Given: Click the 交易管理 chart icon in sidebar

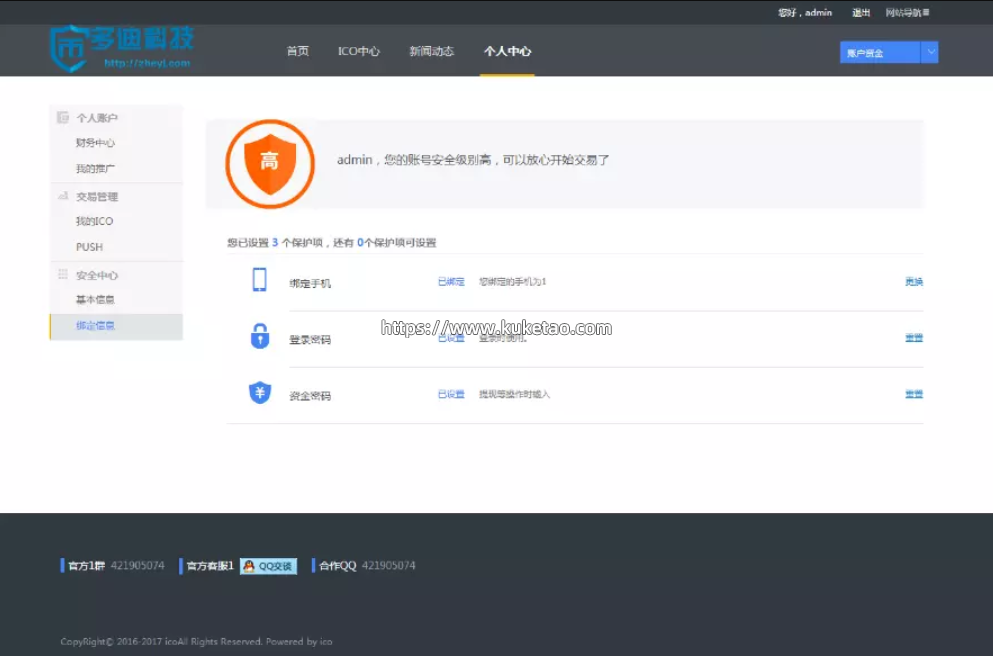Looking at the screenshot, I should click(63, 197).
